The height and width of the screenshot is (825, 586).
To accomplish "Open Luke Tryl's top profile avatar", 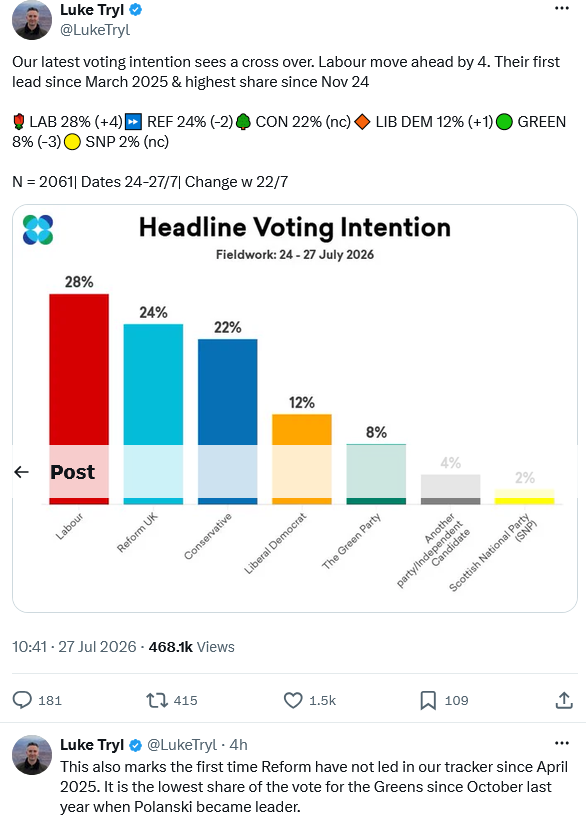I will [32, 20].
